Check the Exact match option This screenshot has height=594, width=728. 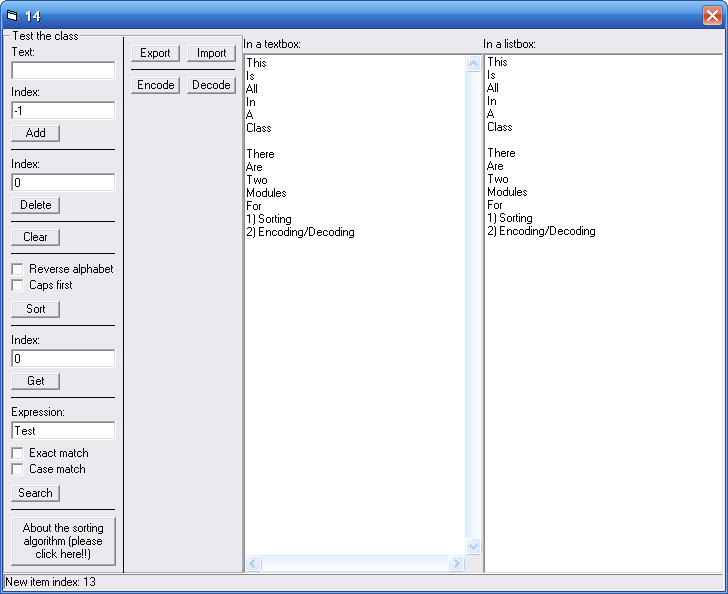click(18, 453)
